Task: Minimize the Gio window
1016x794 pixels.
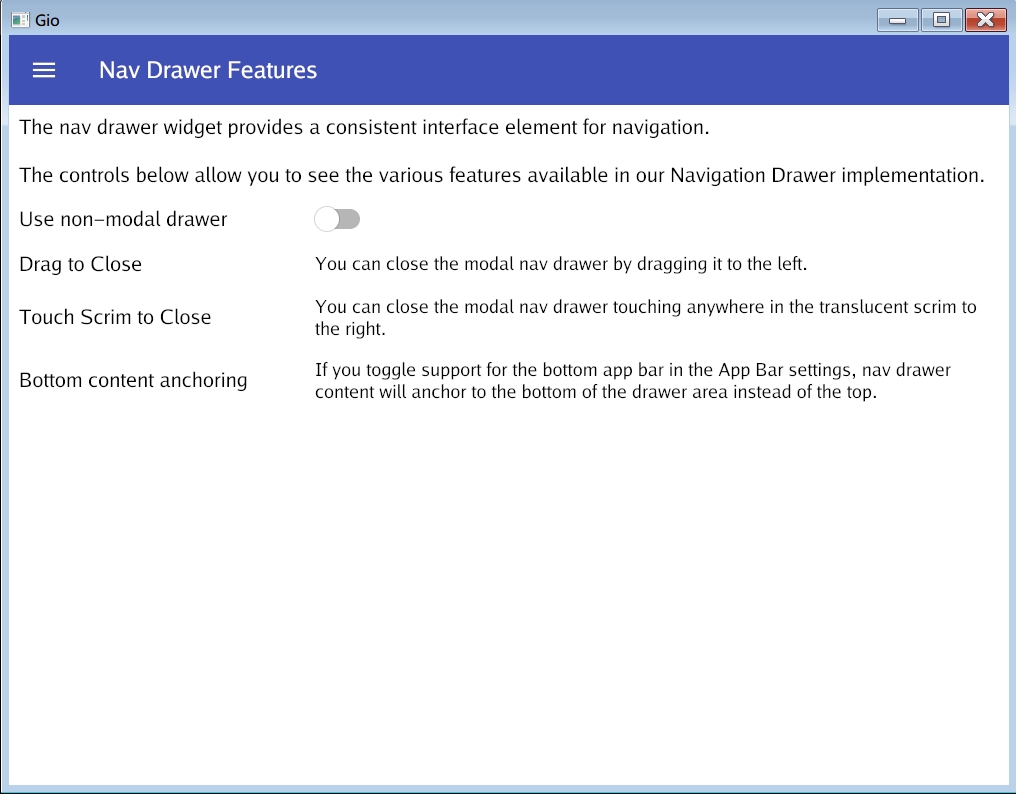Action: coord(898,19)
